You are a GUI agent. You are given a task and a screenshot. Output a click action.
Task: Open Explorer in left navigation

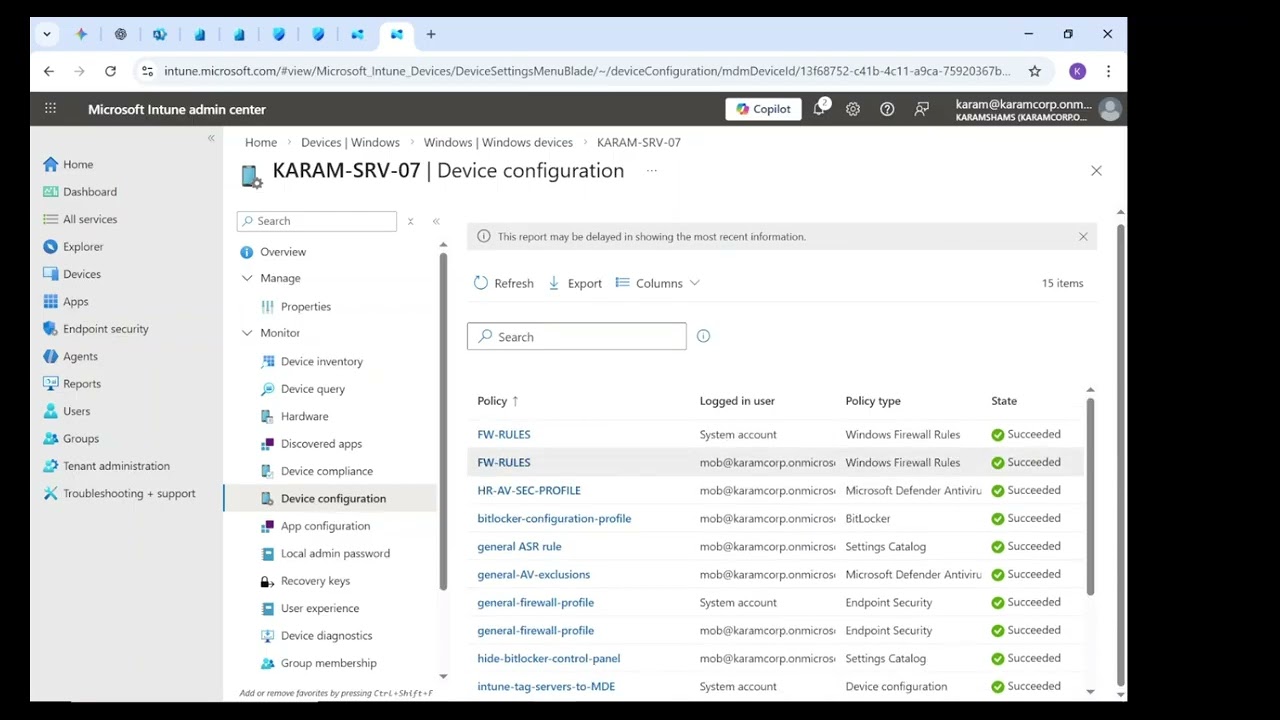(x=83, y=247)
